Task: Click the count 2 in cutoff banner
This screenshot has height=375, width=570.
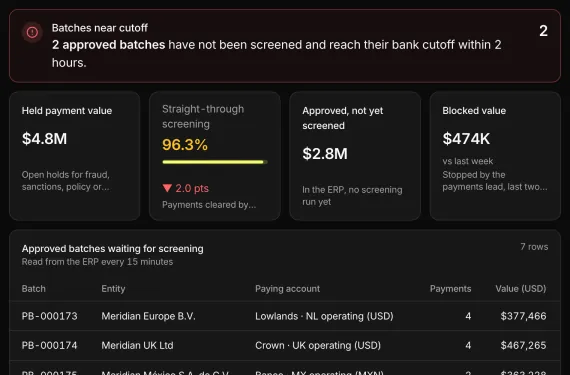Action: [543, 31]
